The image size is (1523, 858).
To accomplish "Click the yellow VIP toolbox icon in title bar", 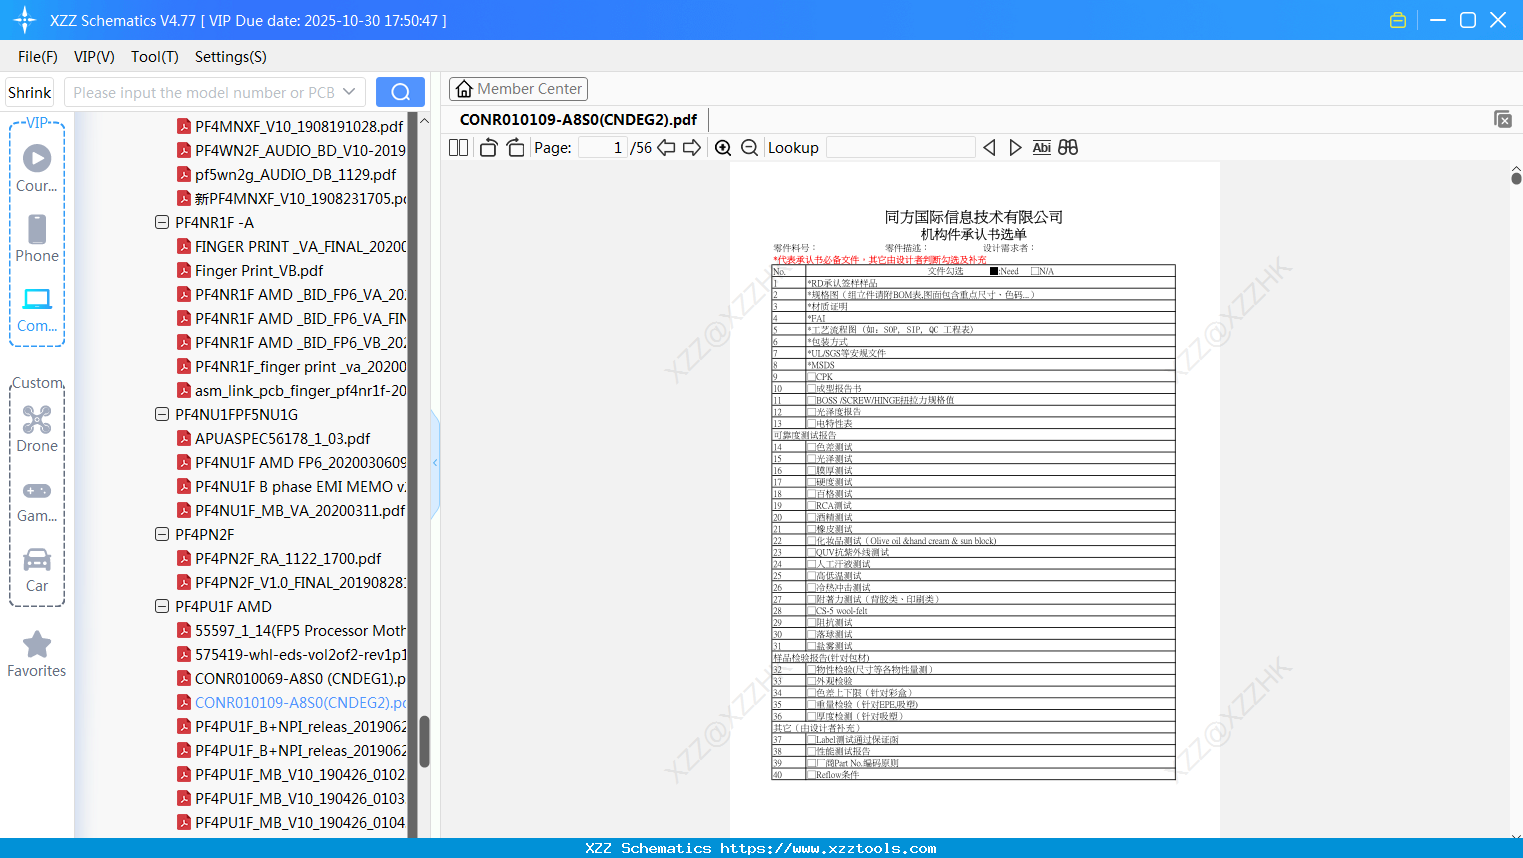I will point(1398,20).
